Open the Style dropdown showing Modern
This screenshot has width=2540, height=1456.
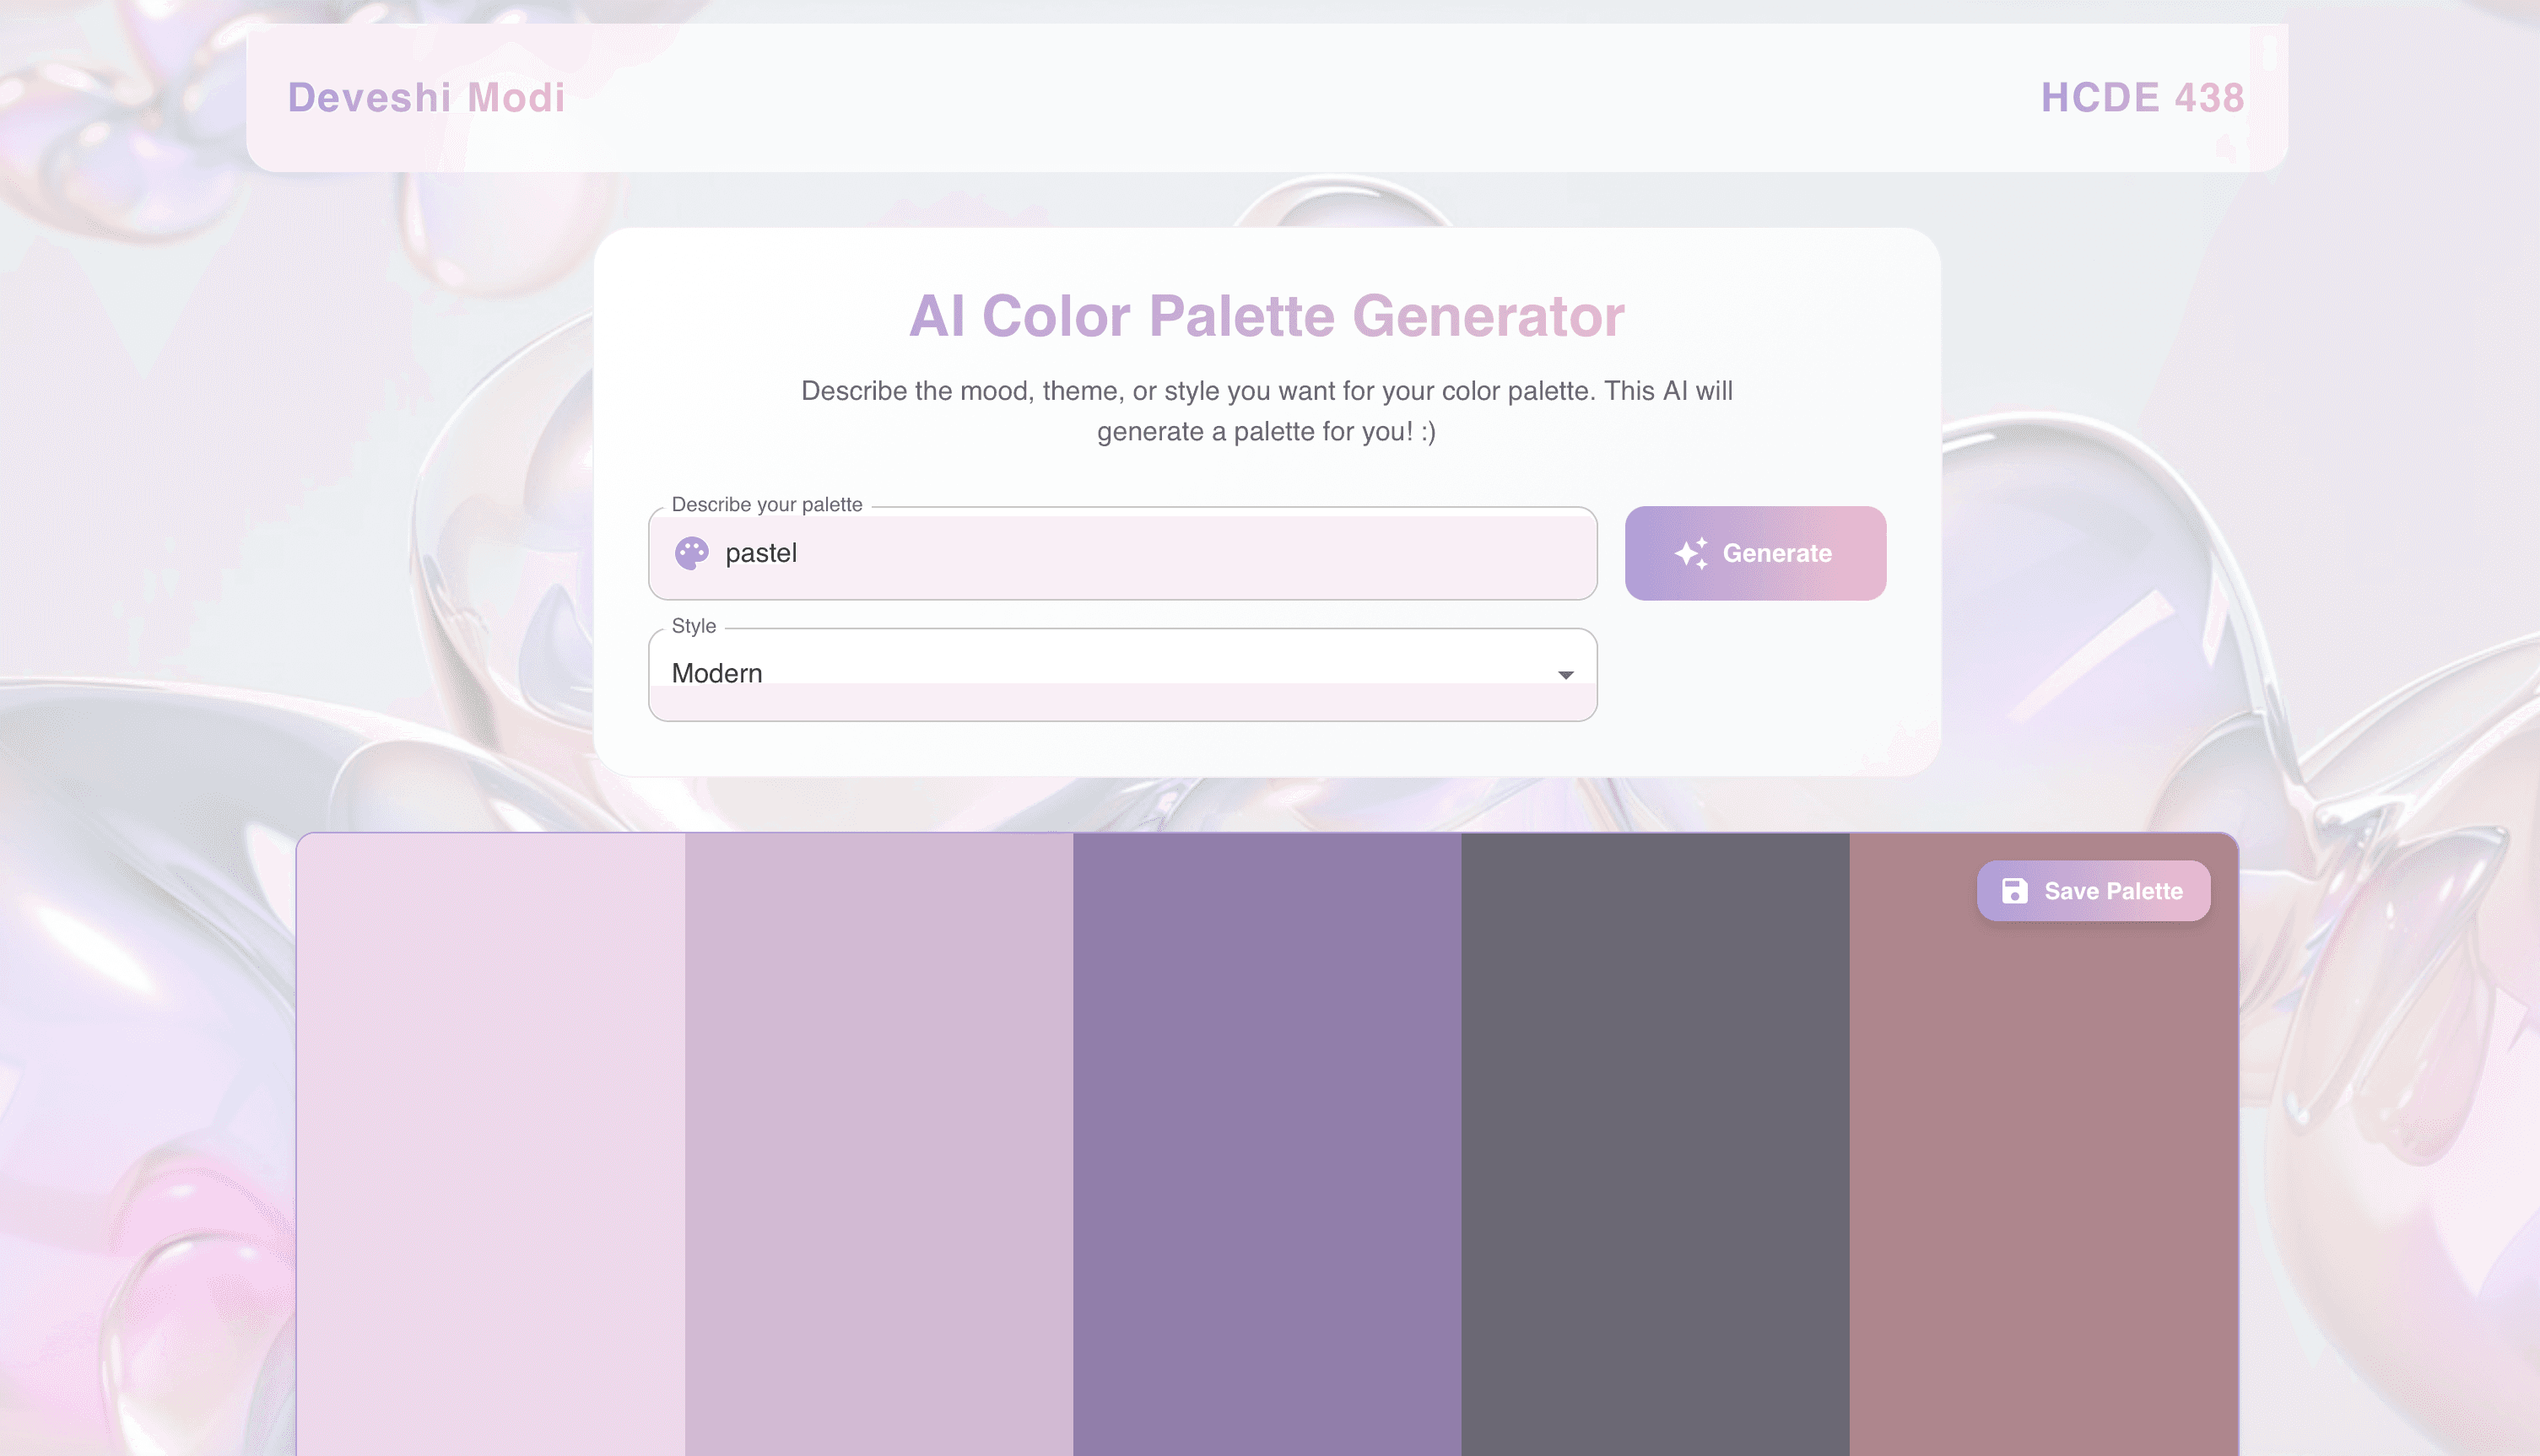(x=1122, y=674)
